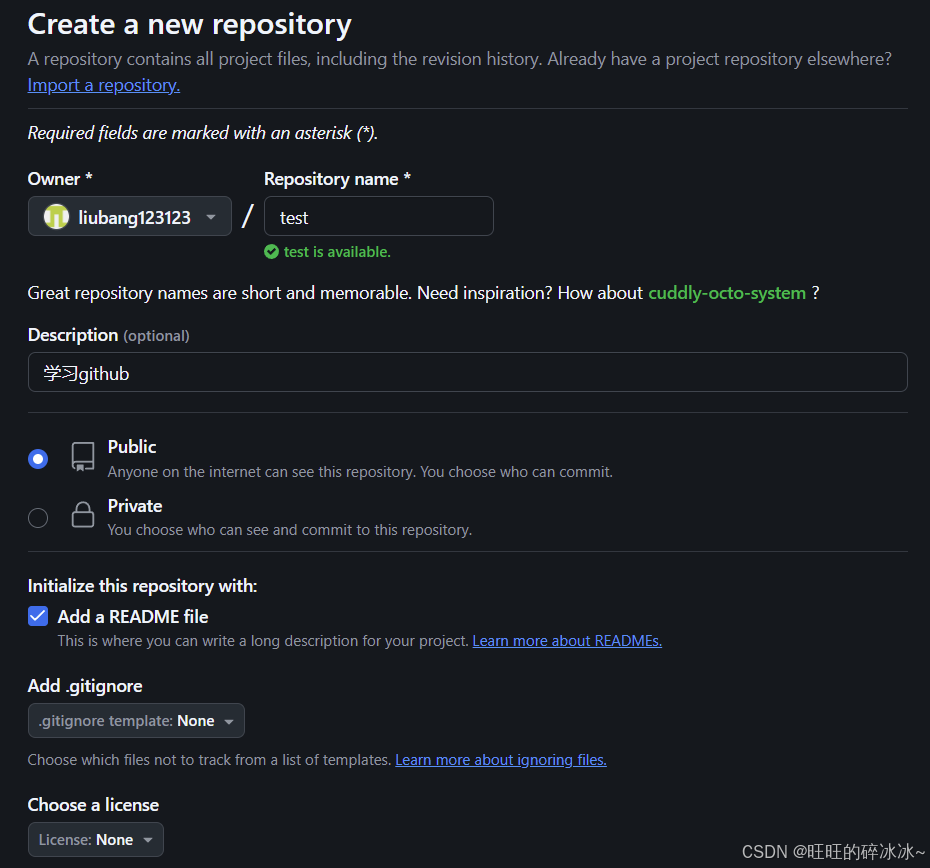Viewport: 930px width, 868px height.
Task: Click the liubang123123 owner avatar icon
Action: 56,217
